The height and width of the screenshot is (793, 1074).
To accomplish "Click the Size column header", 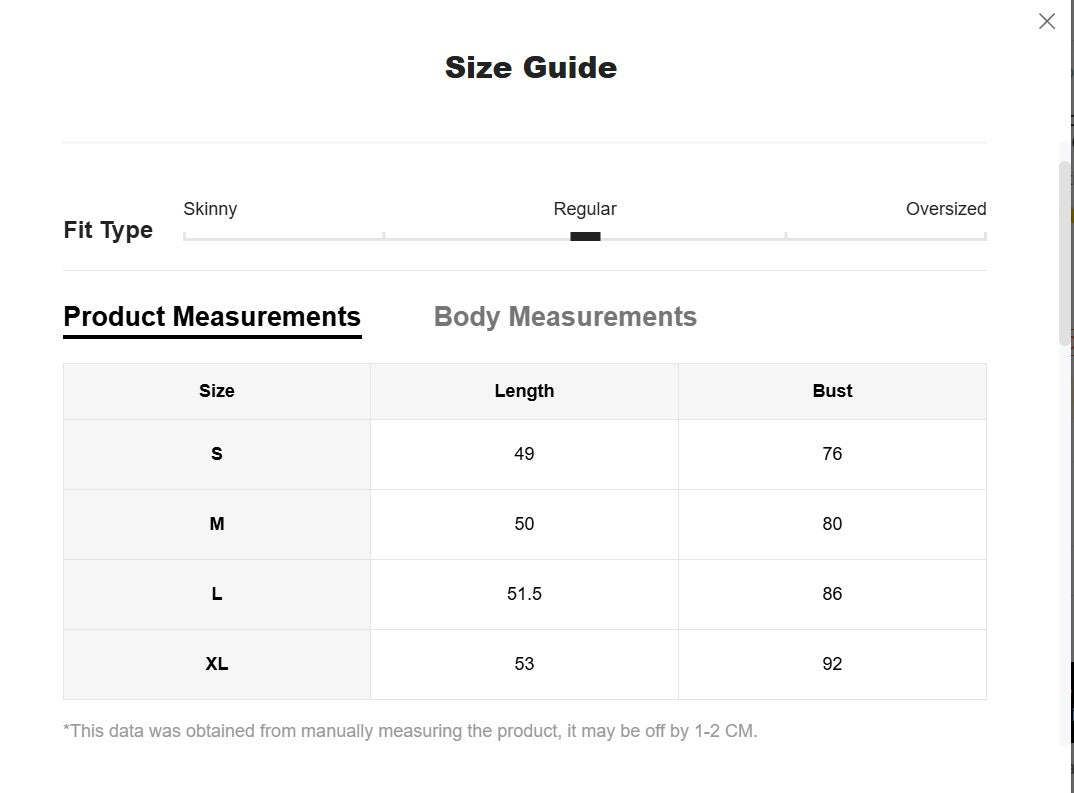I will [216, 391].
